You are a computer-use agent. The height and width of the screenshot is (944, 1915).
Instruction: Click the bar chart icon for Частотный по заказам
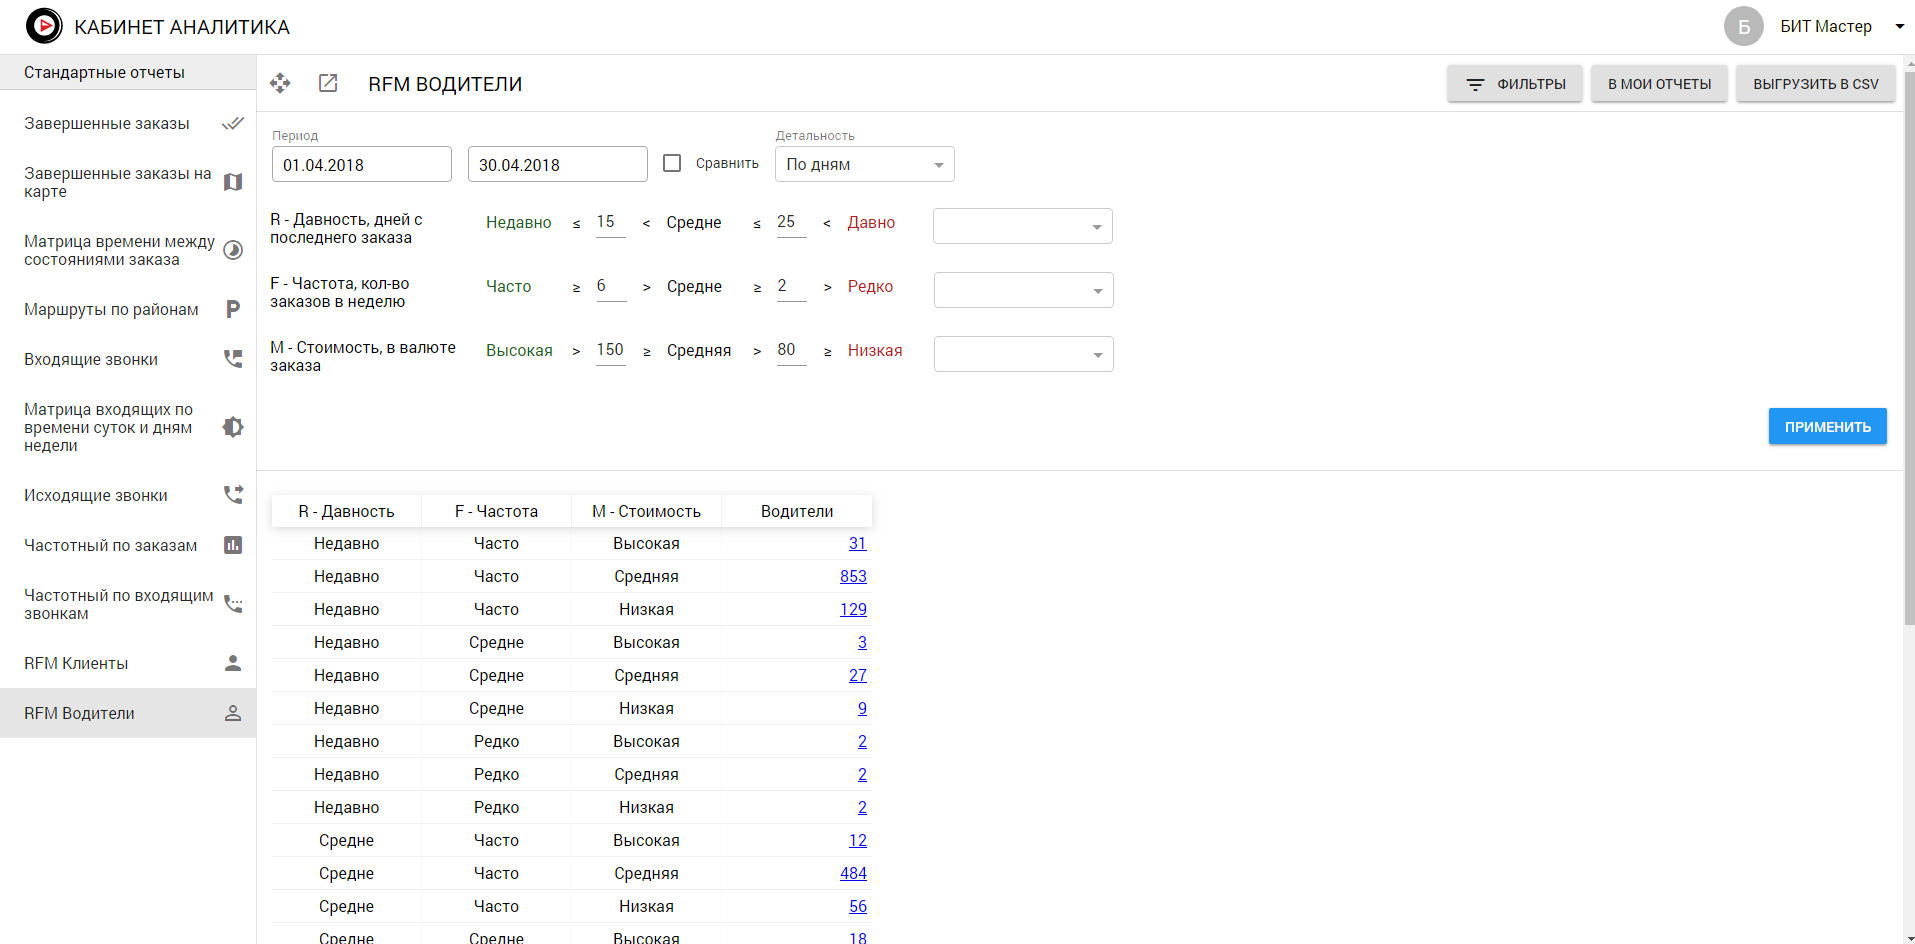233,545
